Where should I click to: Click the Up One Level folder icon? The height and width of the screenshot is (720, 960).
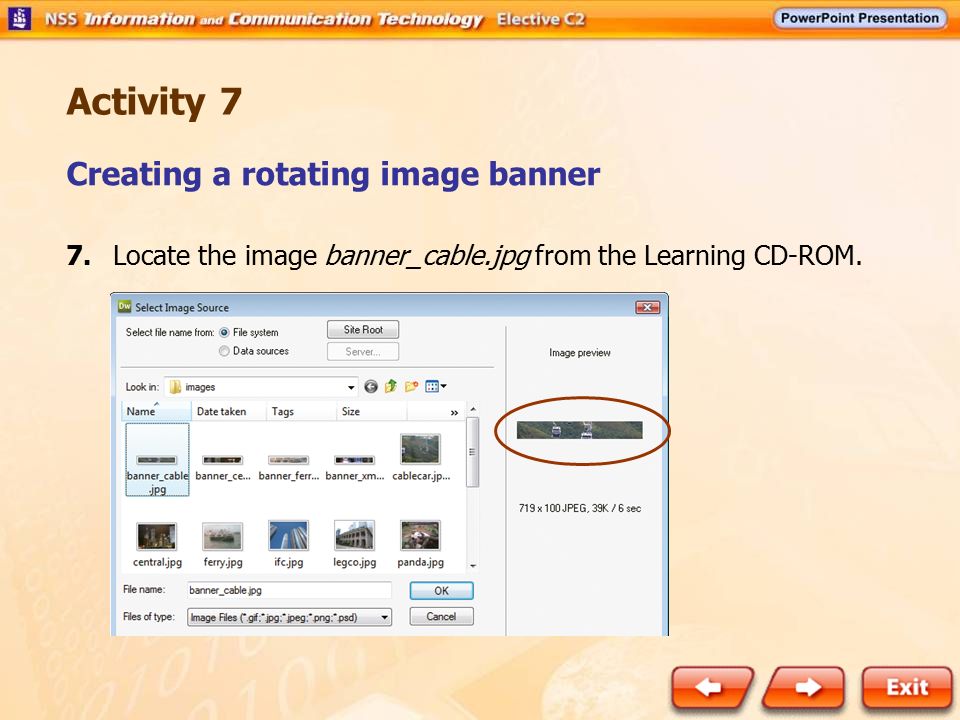pyautogui.click(x=391, y=386)
